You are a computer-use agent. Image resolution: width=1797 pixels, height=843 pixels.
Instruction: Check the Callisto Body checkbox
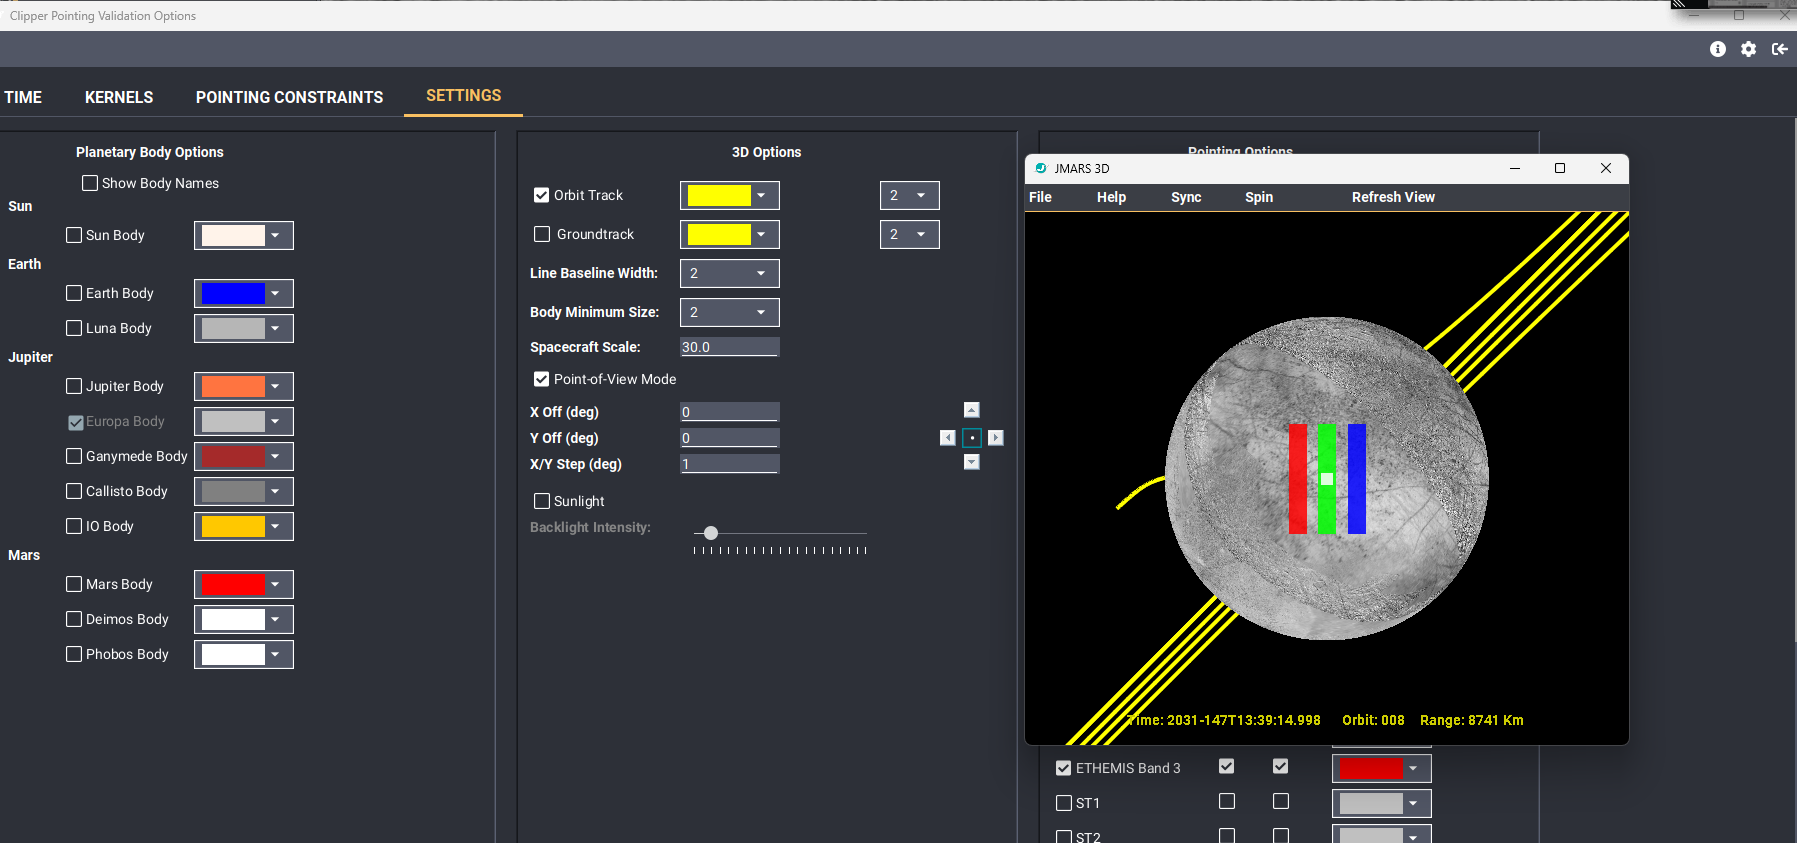tap(74, 491)
